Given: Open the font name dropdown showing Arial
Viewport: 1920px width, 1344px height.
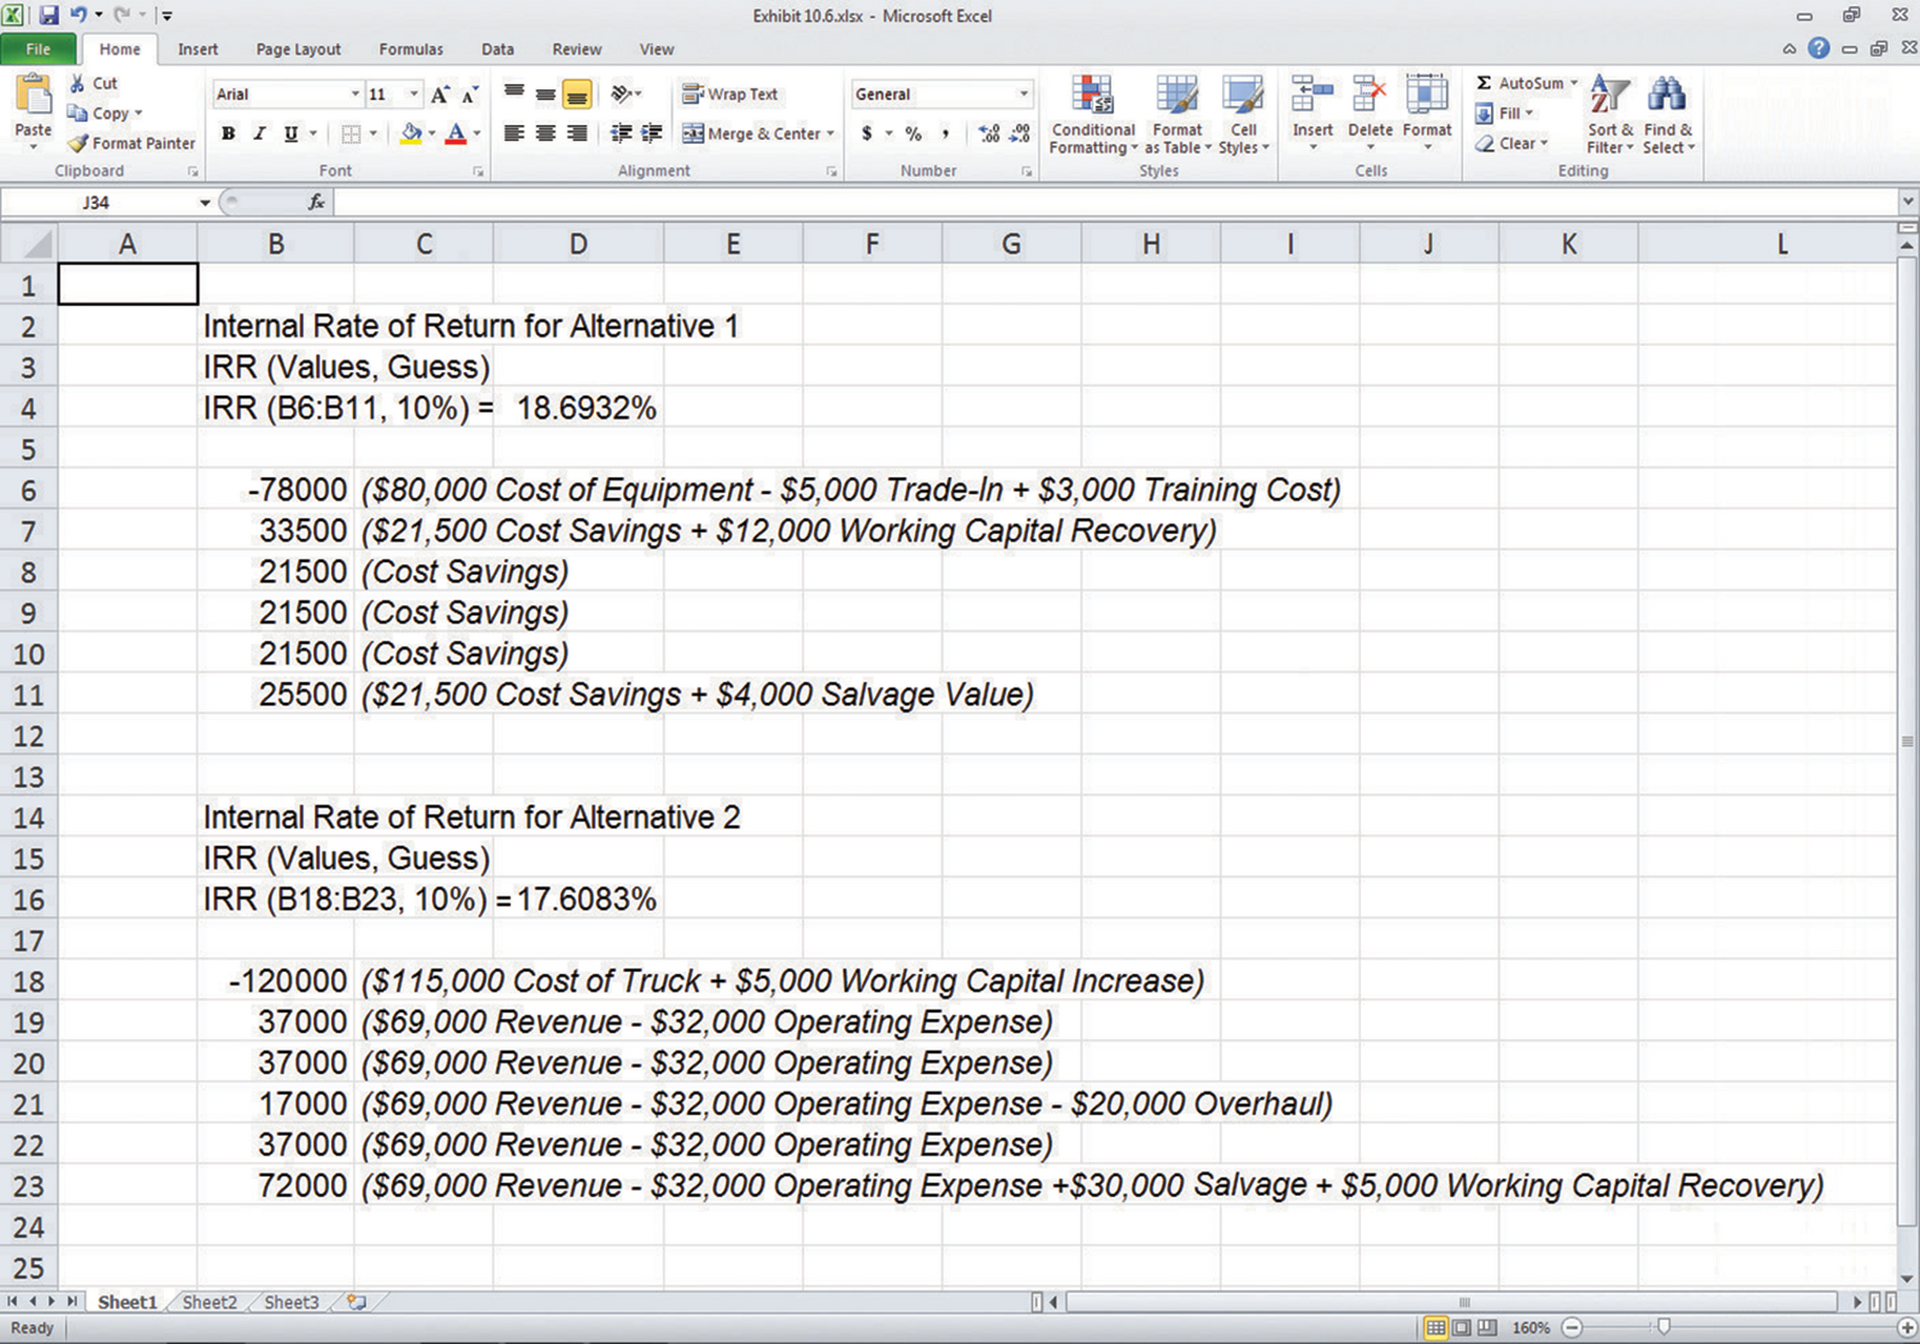Looking at the screenshot, I should (355, 94).
